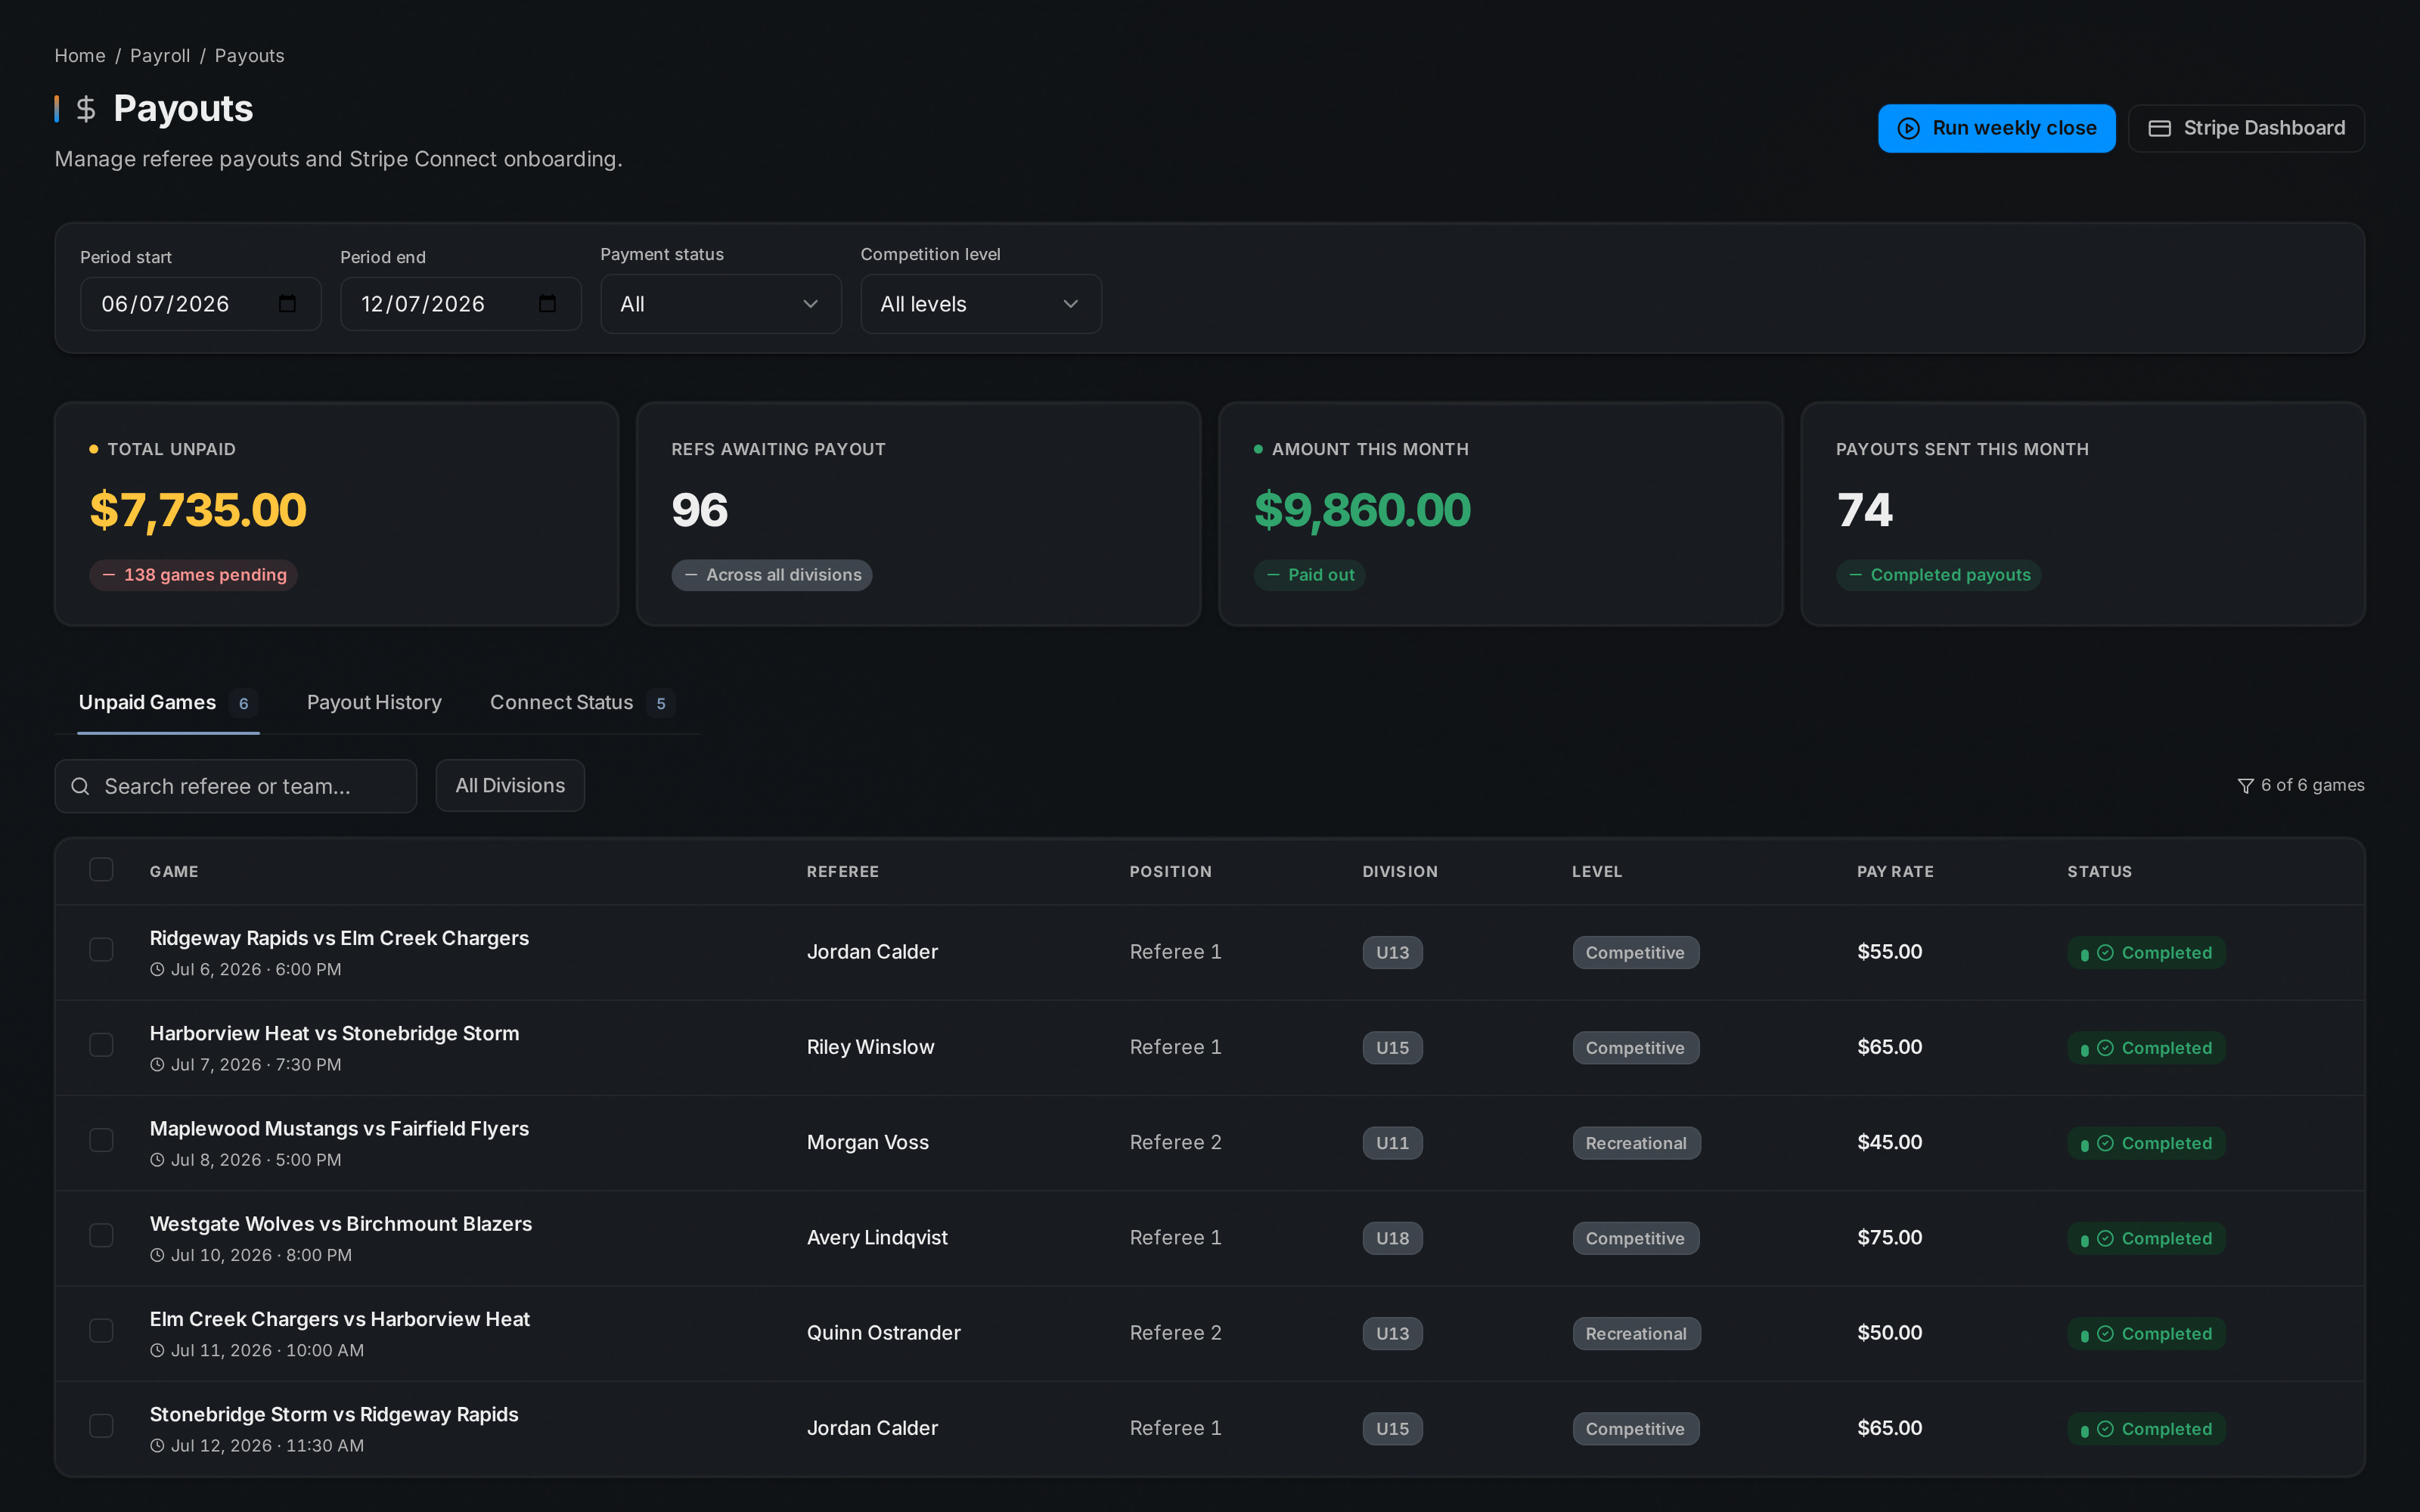Open the All Divisions filter

click(x=510, y=786)
